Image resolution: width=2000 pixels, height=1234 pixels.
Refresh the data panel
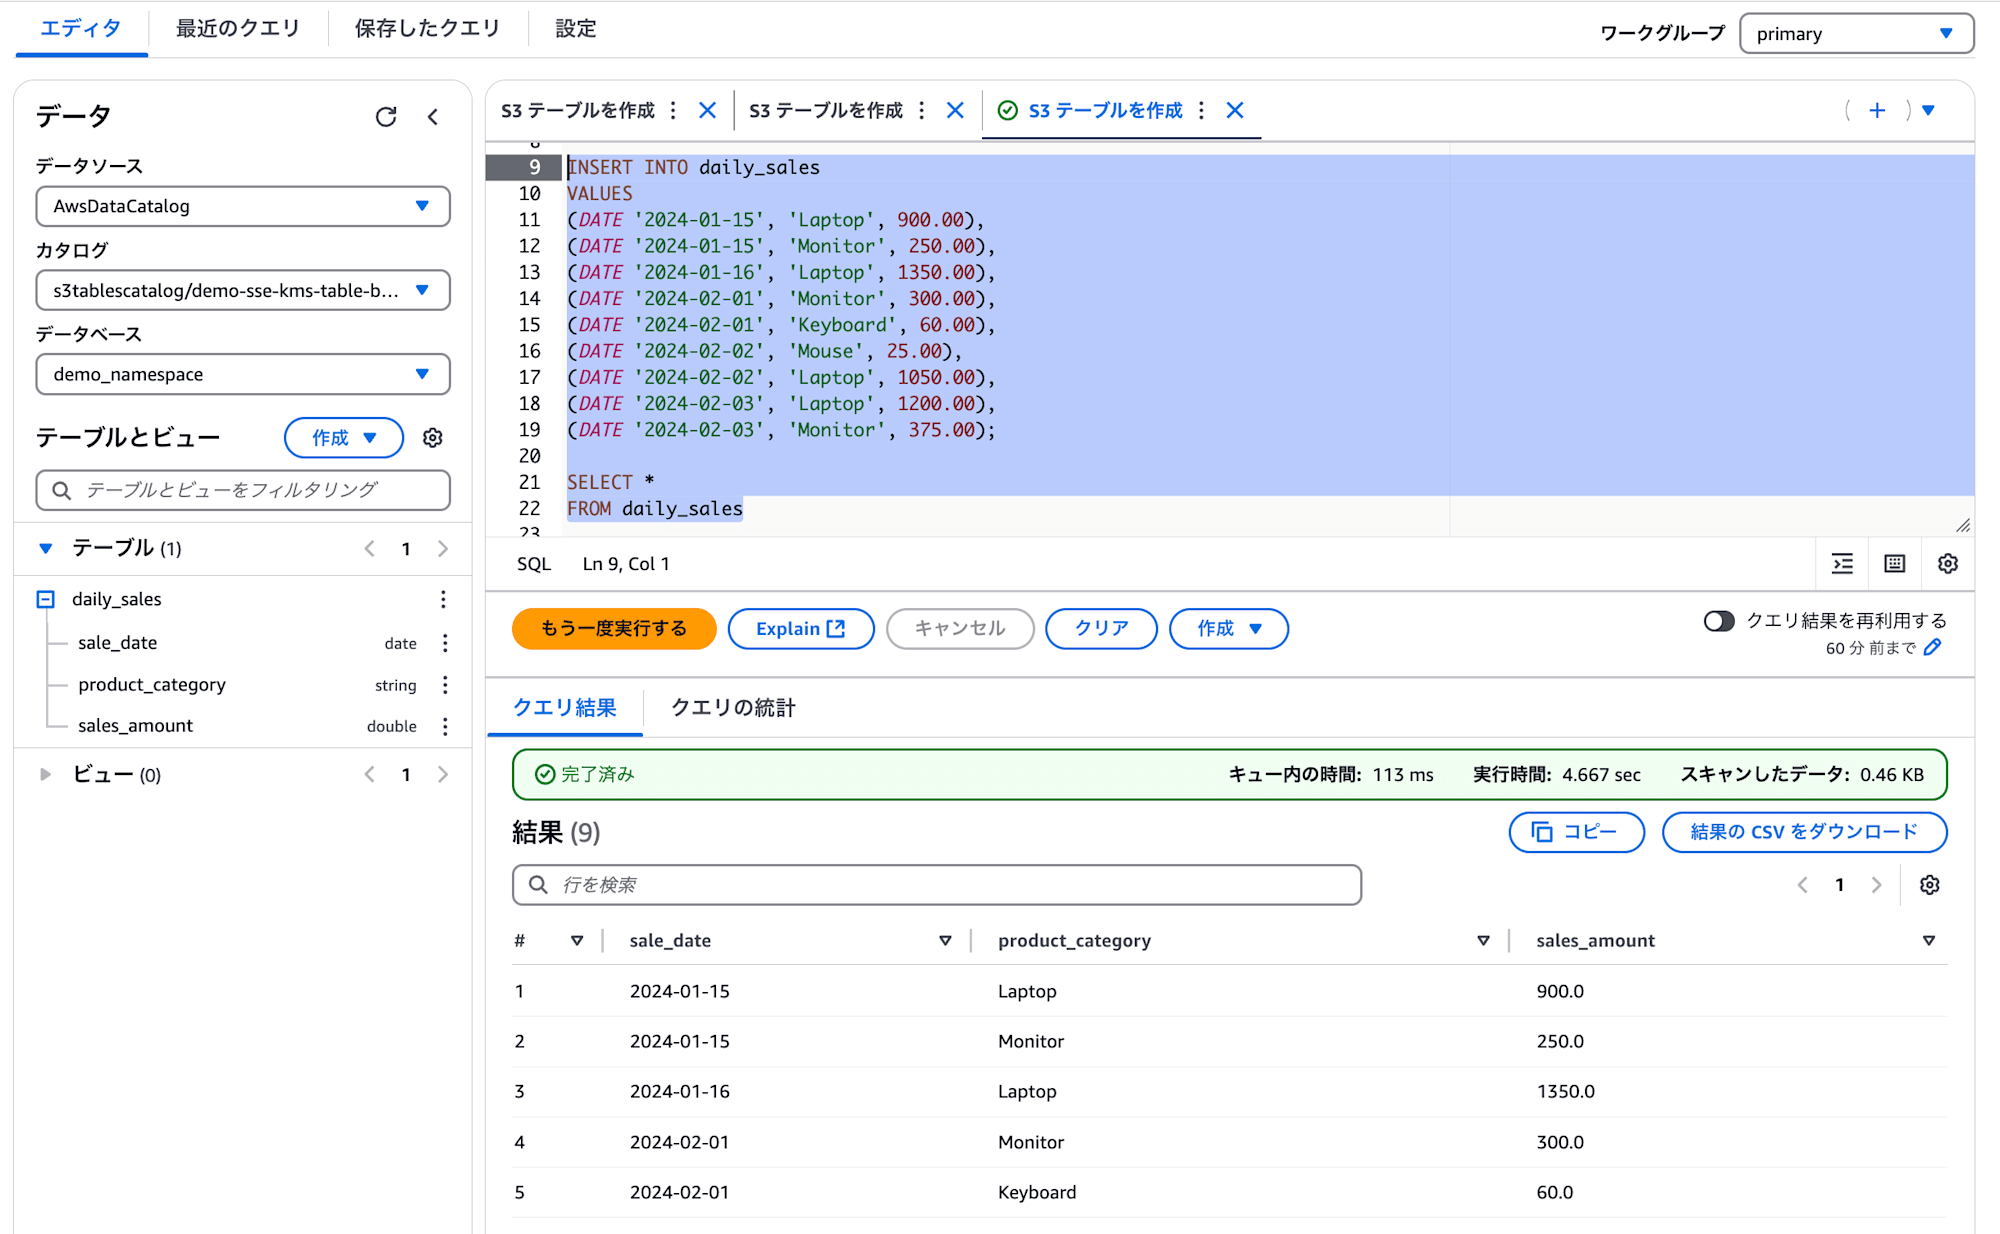(386, 117)
